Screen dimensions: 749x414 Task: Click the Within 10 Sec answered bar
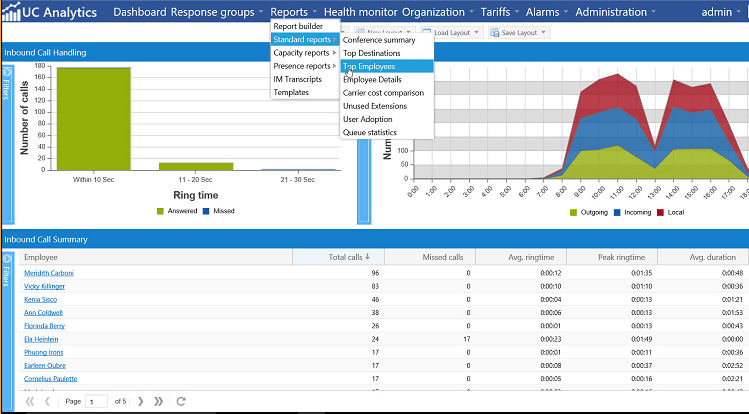click(x=94, y=119)
